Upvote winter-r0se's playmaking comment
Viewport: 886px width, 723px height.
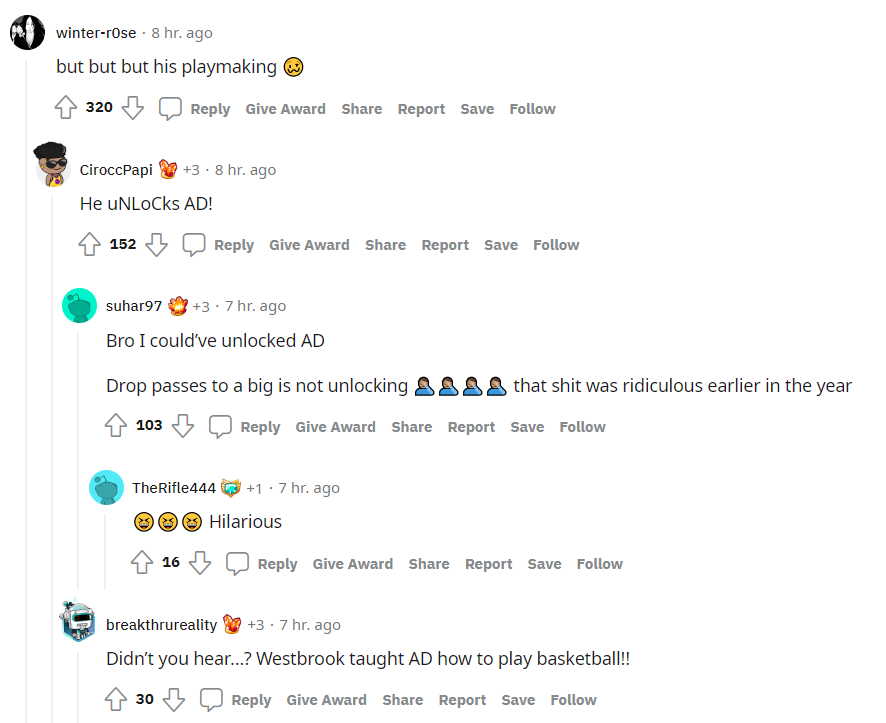66,107
